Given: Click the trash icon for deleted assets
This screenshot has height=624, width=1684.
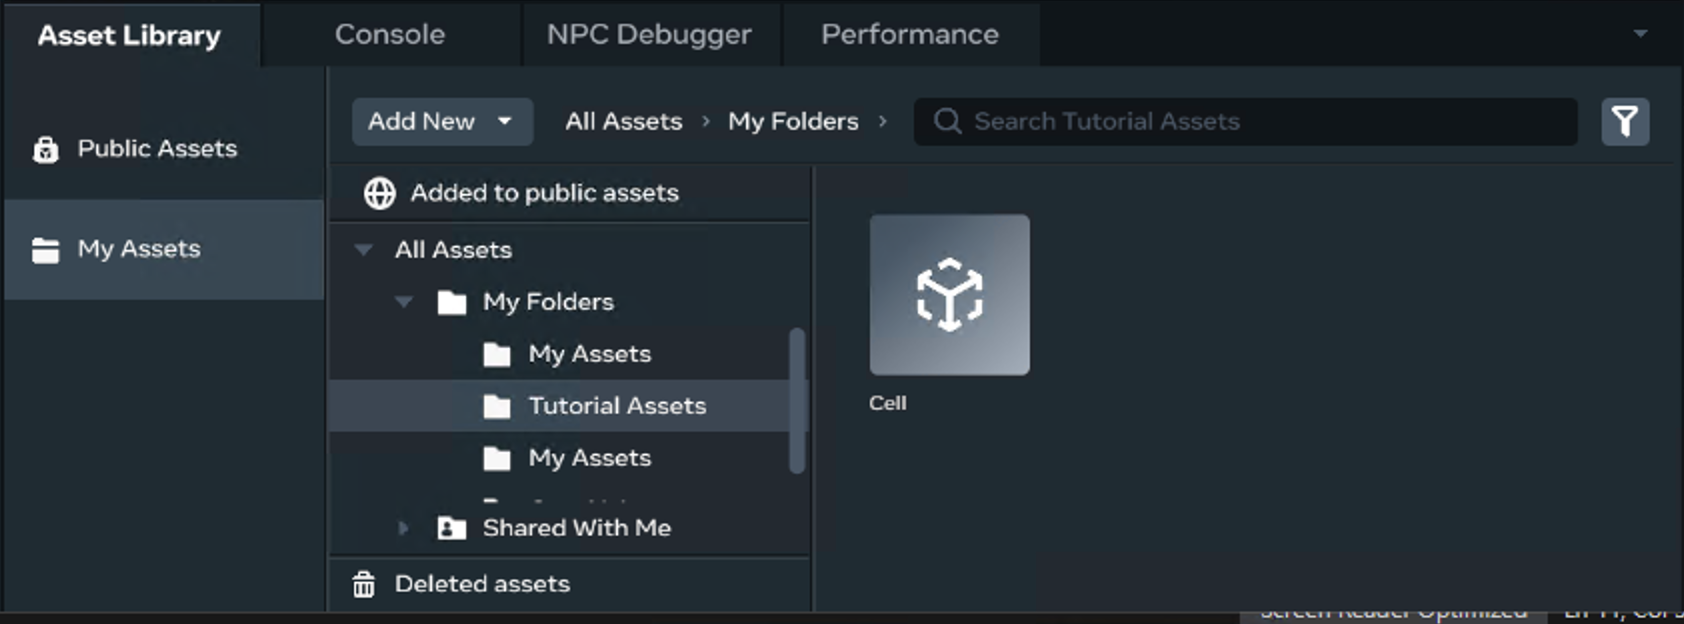Looking at the screenshot, I should point(364,584).
